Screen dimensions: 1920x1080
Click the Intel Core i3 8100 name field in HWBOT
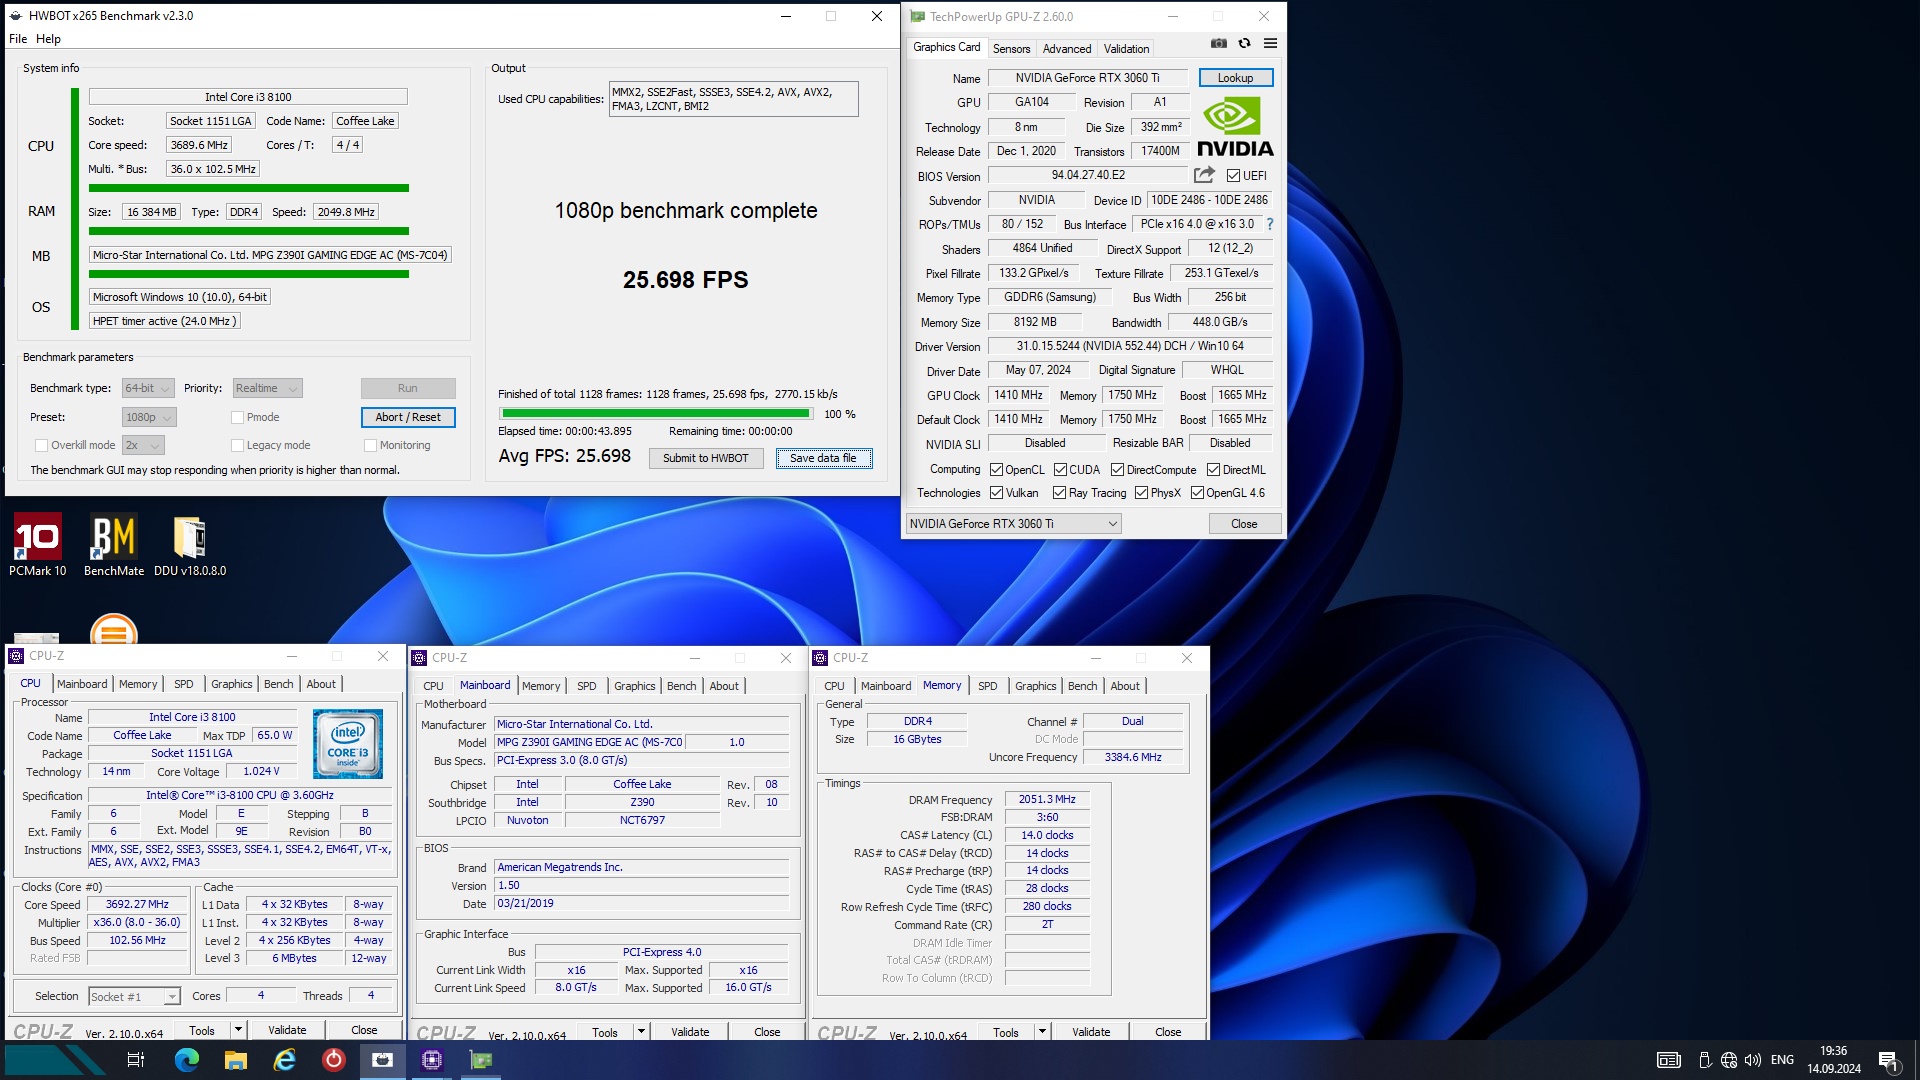pos(248,97)
